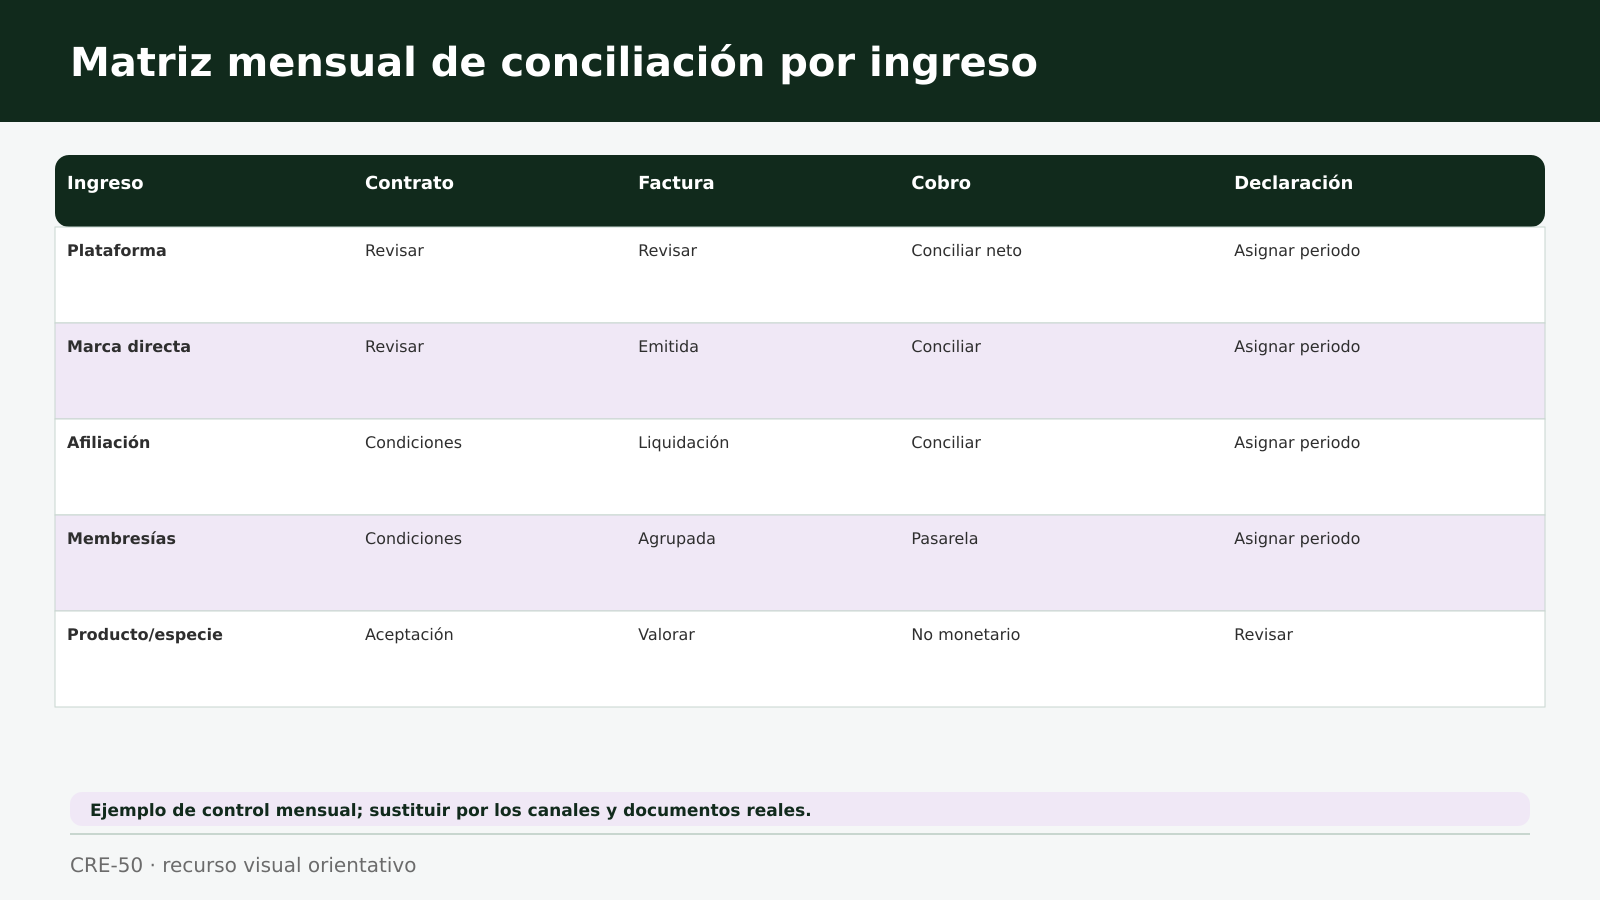Click the 'Emitida' cell

click(668, 347)
